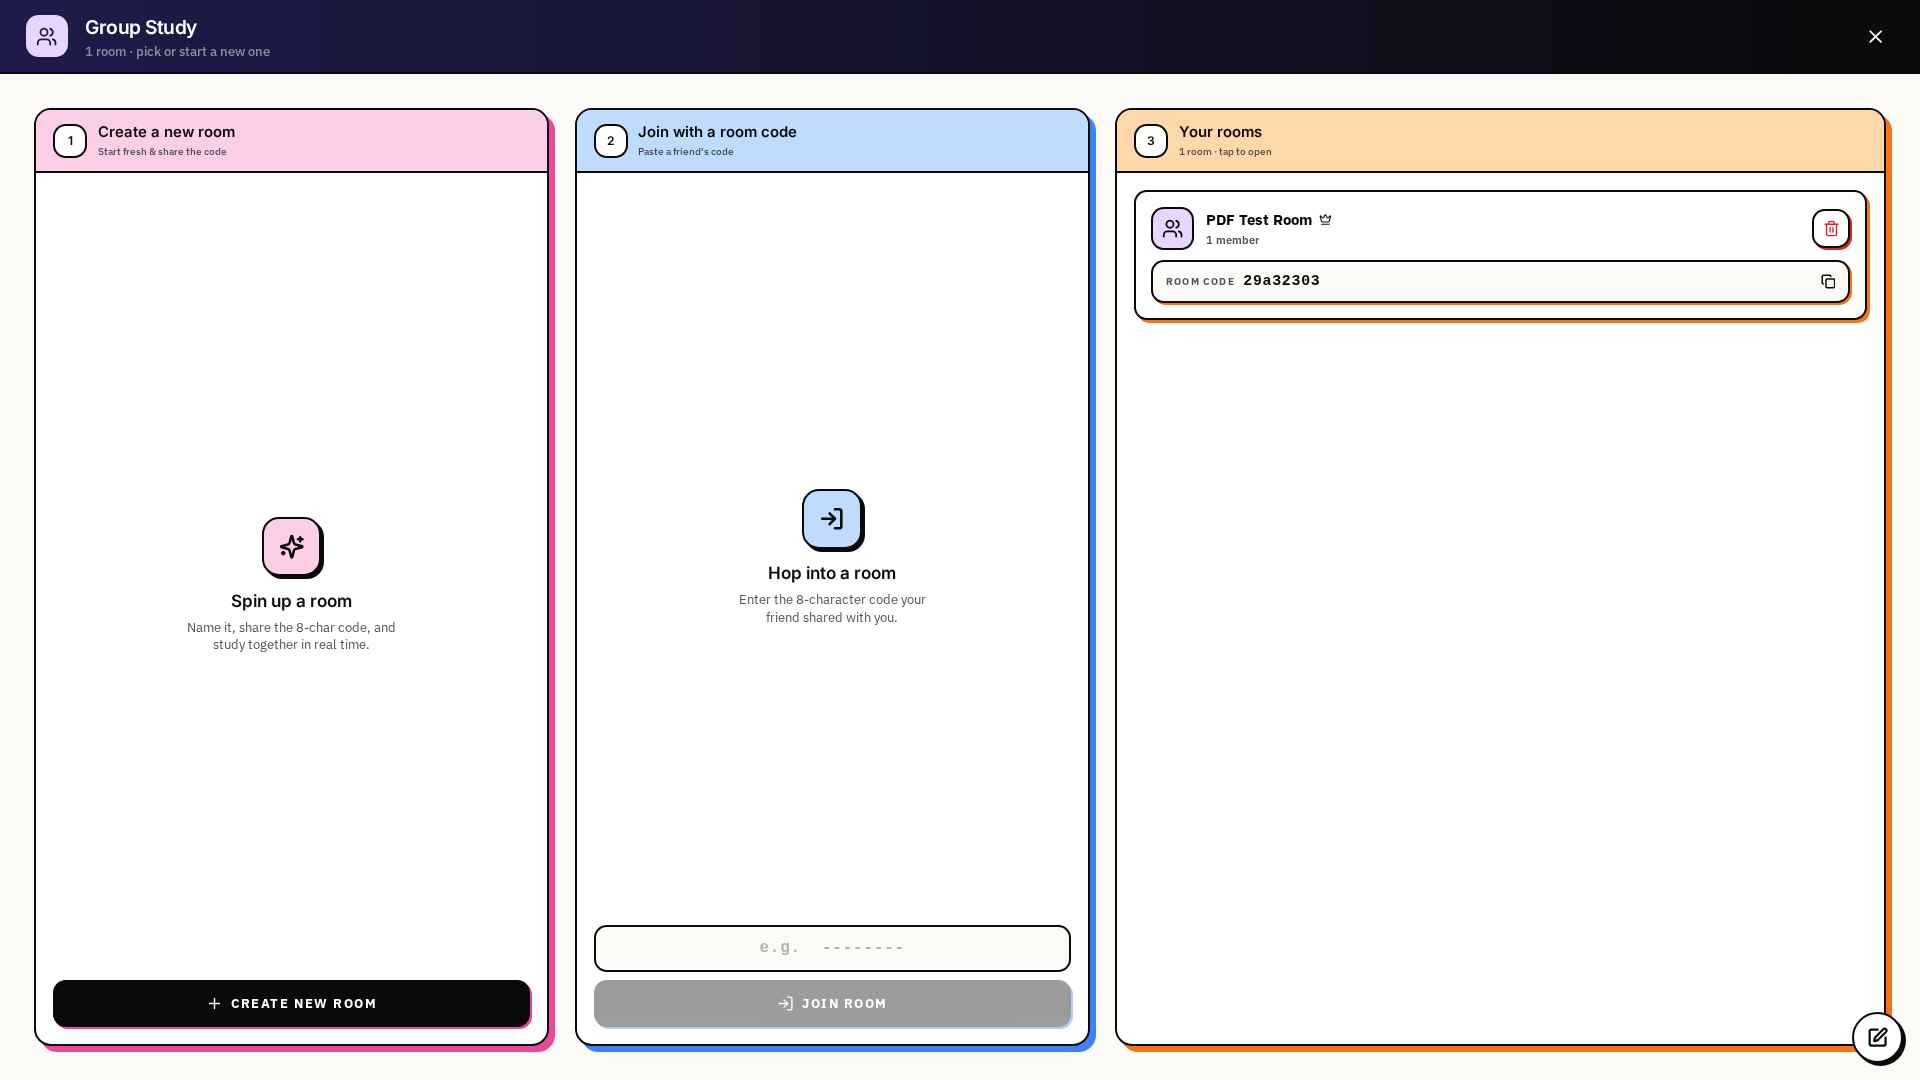Click 'Paste a friend's code' subtitle
The height and width of the screenshot is (1080, 1920).
(686, 152)
